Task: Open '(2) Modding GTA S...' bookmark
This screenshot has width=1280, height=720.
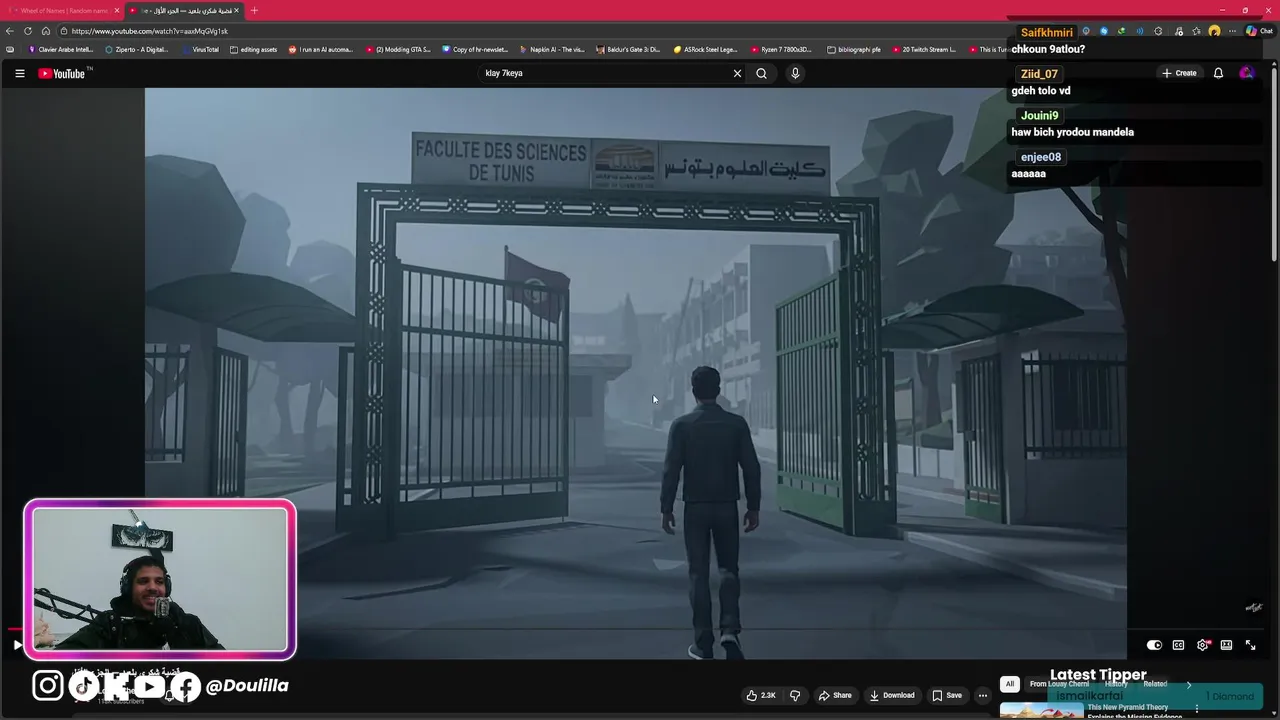Action: [398, 49]
